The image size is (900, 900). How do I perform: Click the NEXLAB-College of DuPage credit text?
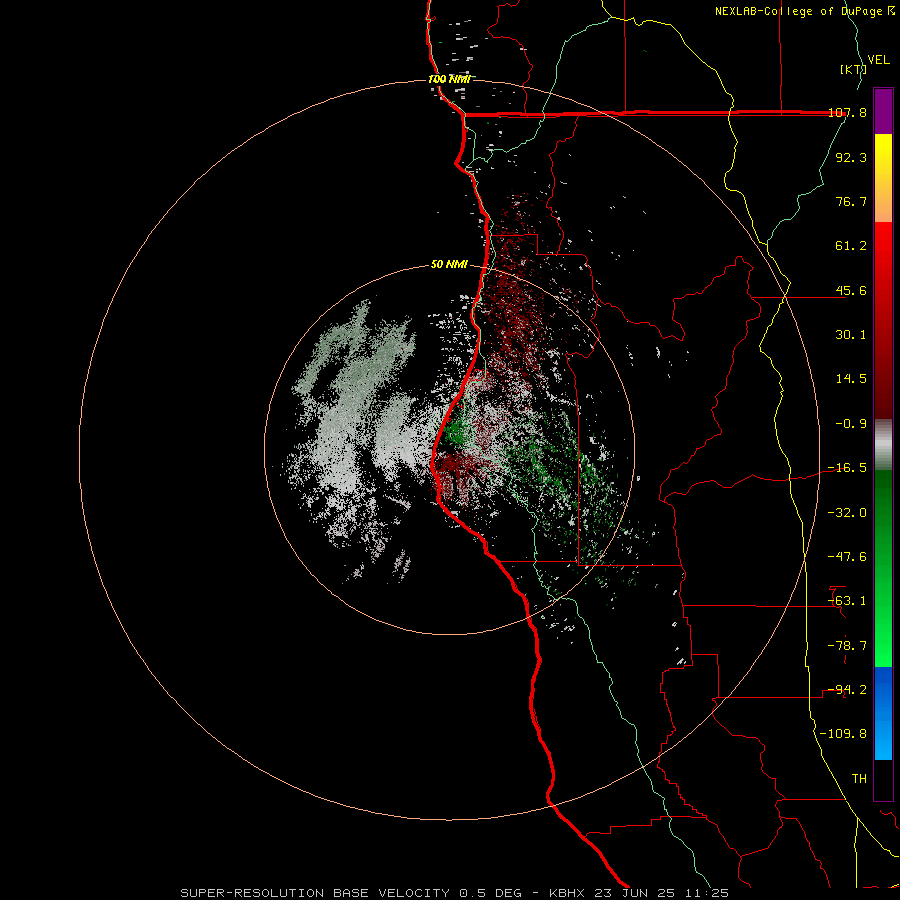(x=798, y=11)
